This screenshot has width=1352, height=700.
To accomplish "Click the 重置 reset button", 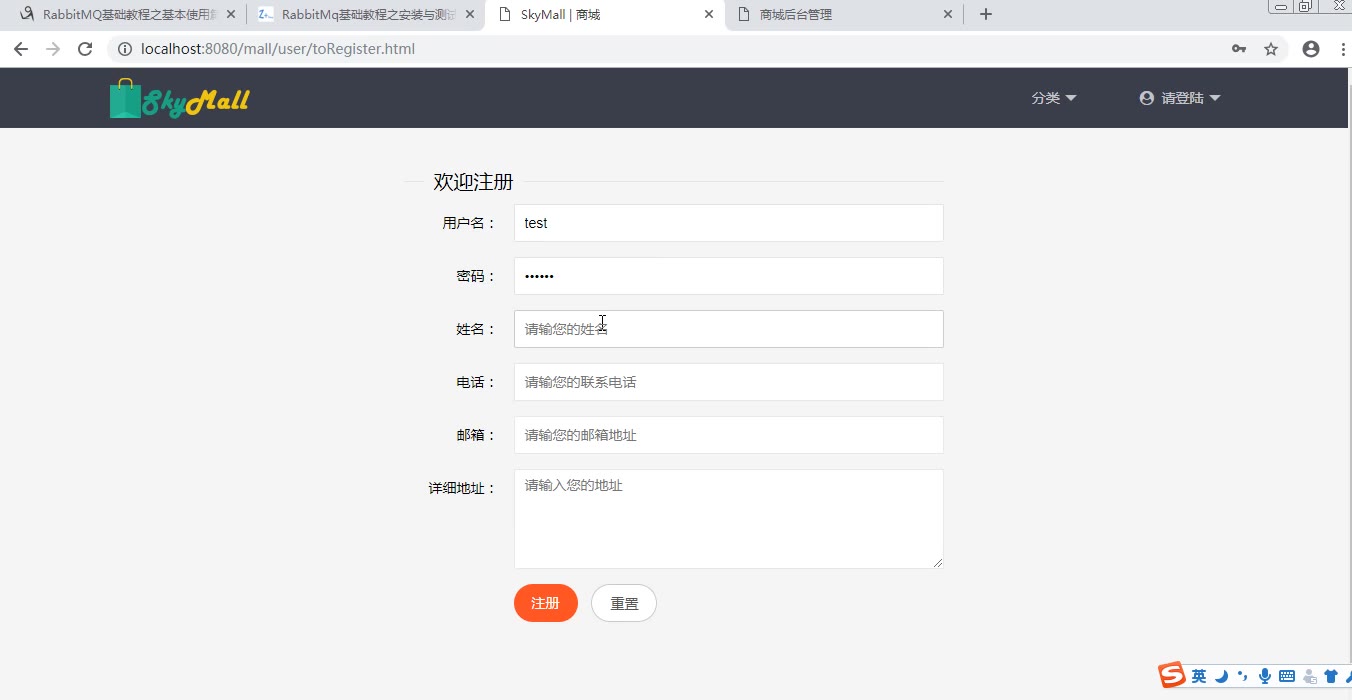I will point(624,603).
